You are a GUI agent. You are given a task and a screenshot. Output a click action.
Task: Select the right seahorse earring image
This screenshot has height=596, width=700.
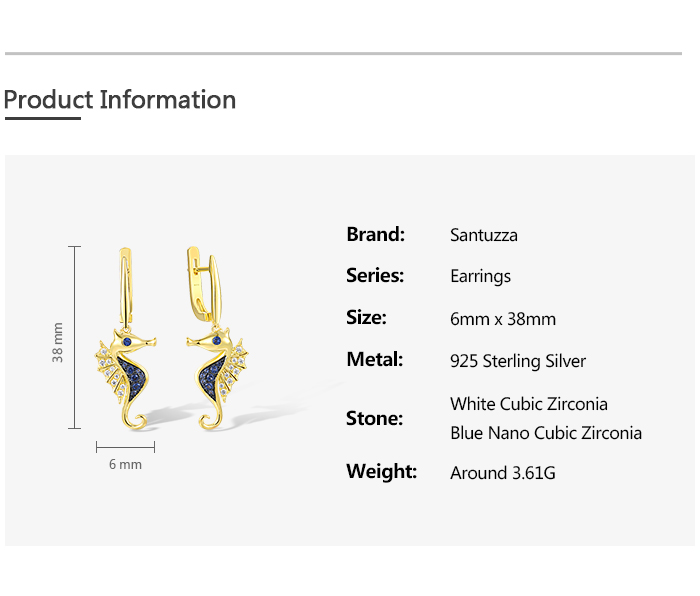(x=215, y=350)
